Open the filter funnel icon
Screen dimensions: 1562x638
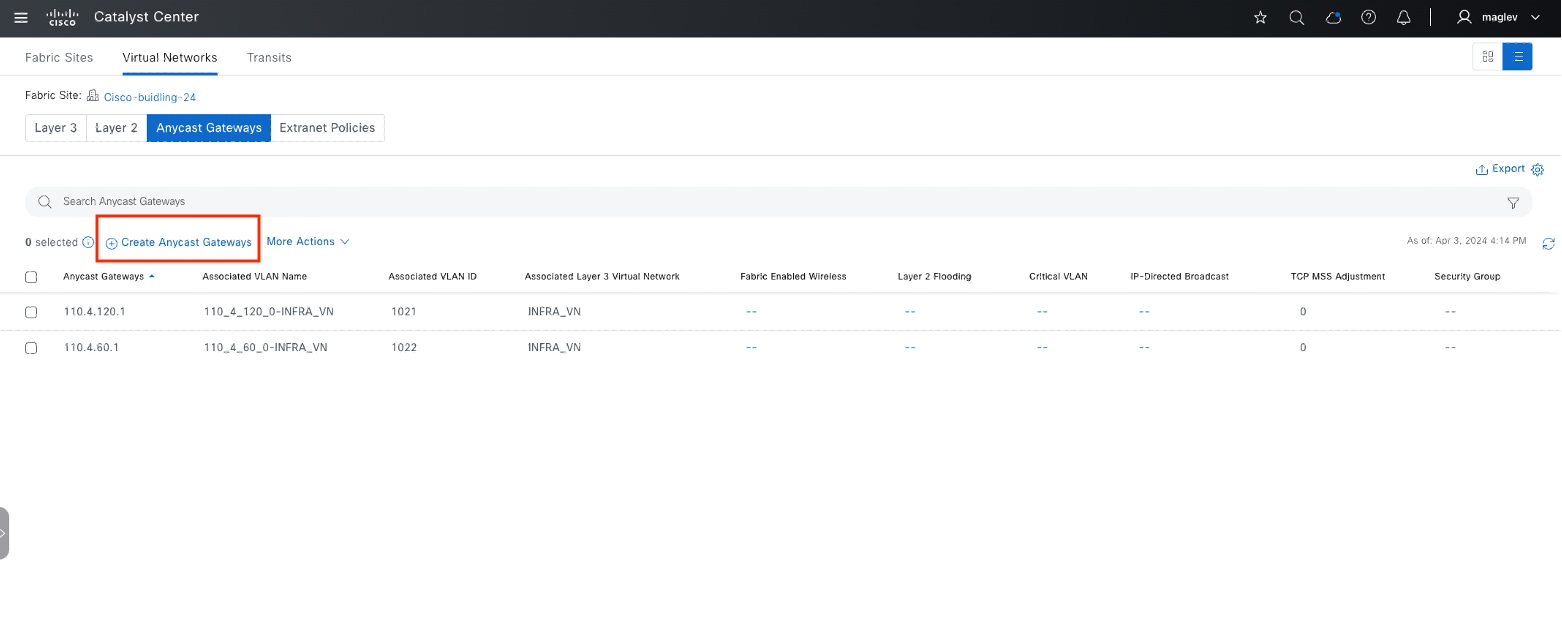tap(1513, 202)
